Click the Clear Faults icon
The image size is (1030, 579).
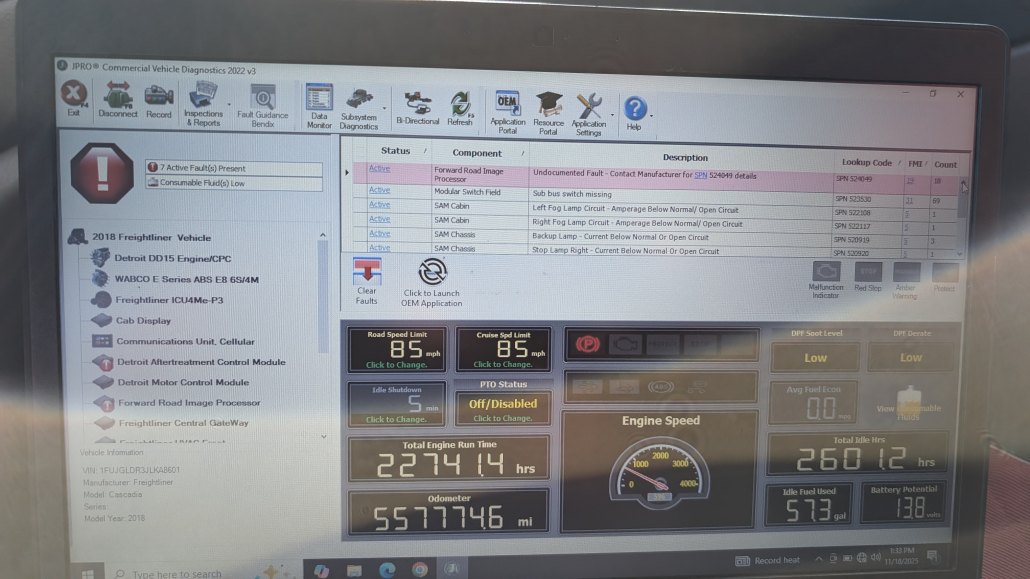point(367,280)
